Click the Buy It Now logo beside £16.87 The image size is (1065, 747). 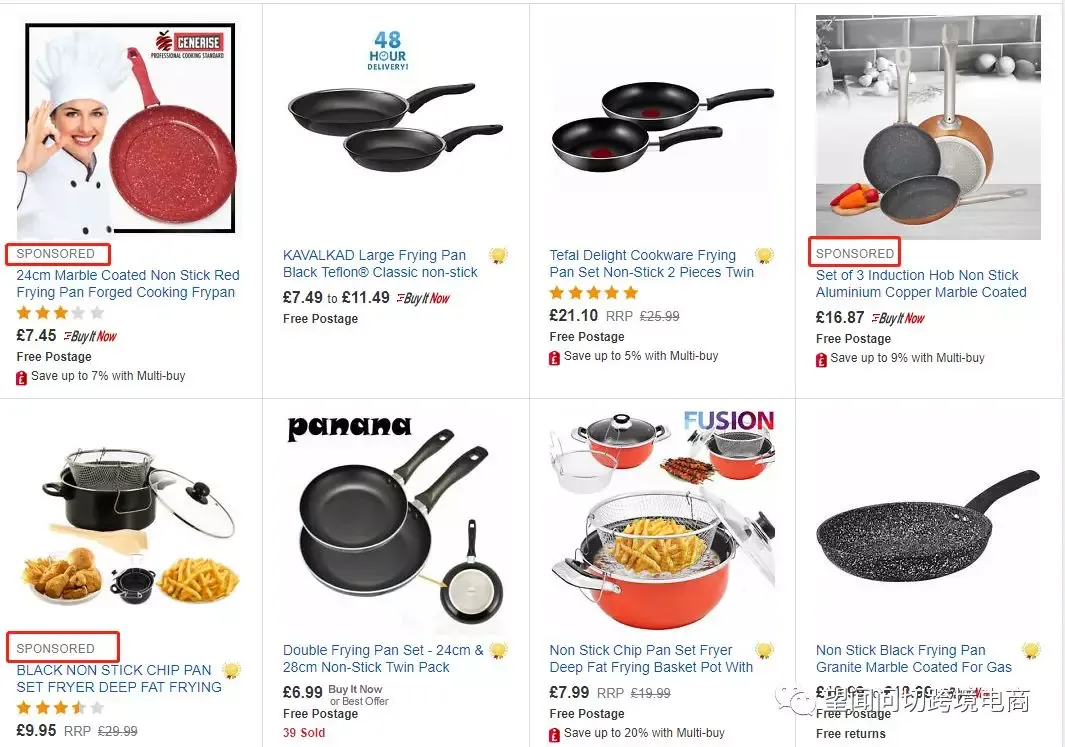(x=898, y=318)
